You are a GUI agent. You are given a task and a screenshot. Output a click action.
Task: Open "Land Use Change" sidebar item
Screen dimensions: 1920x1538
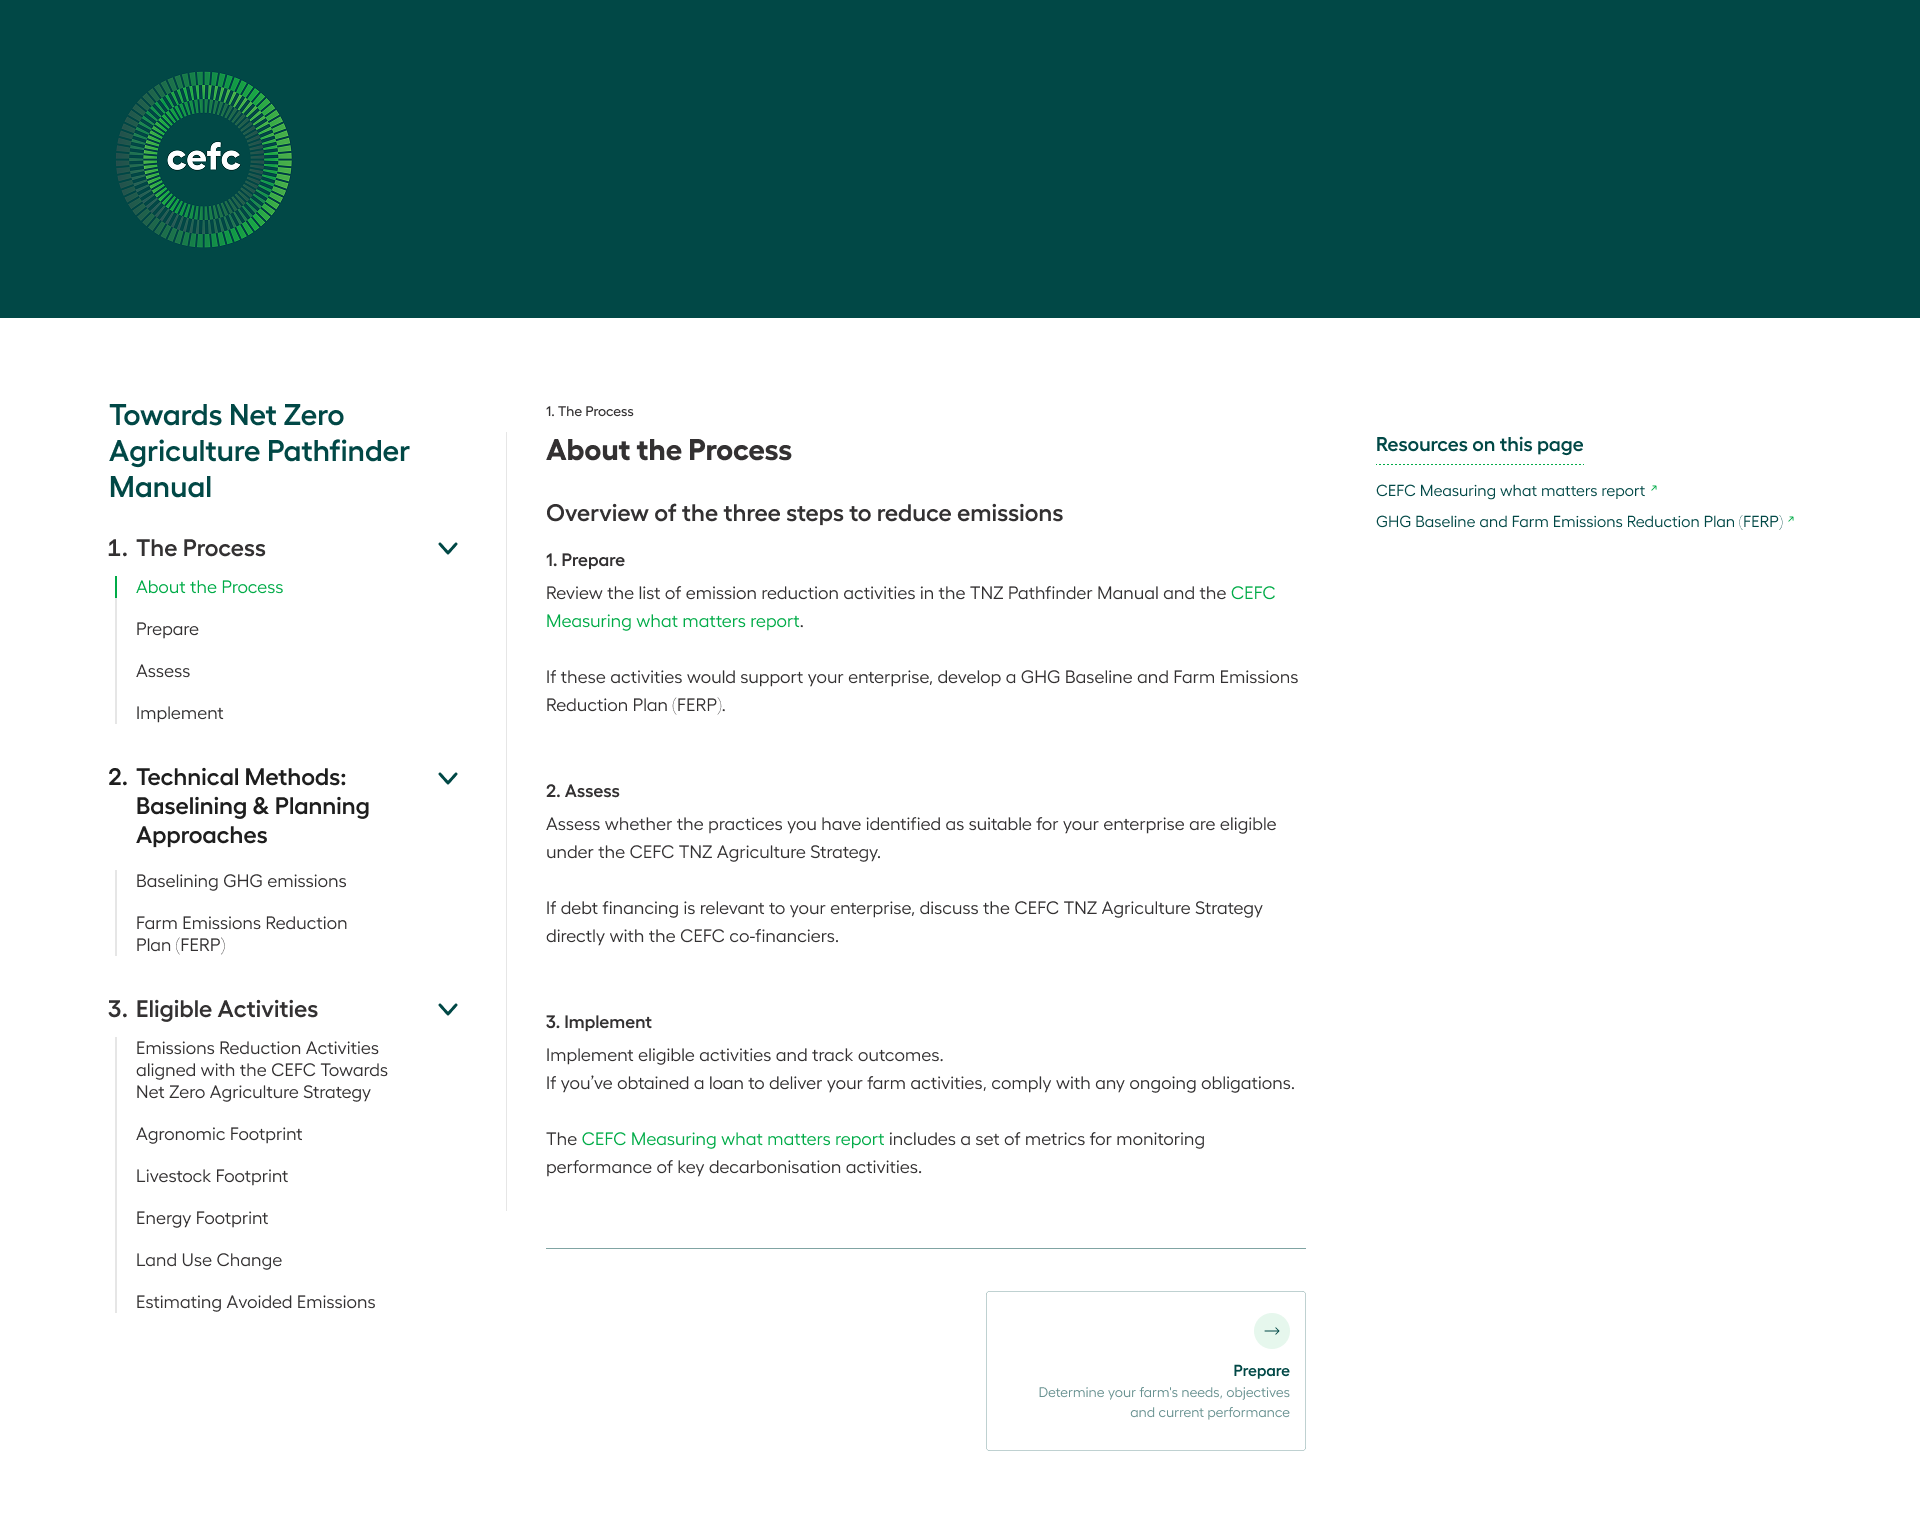point(209,1260)
